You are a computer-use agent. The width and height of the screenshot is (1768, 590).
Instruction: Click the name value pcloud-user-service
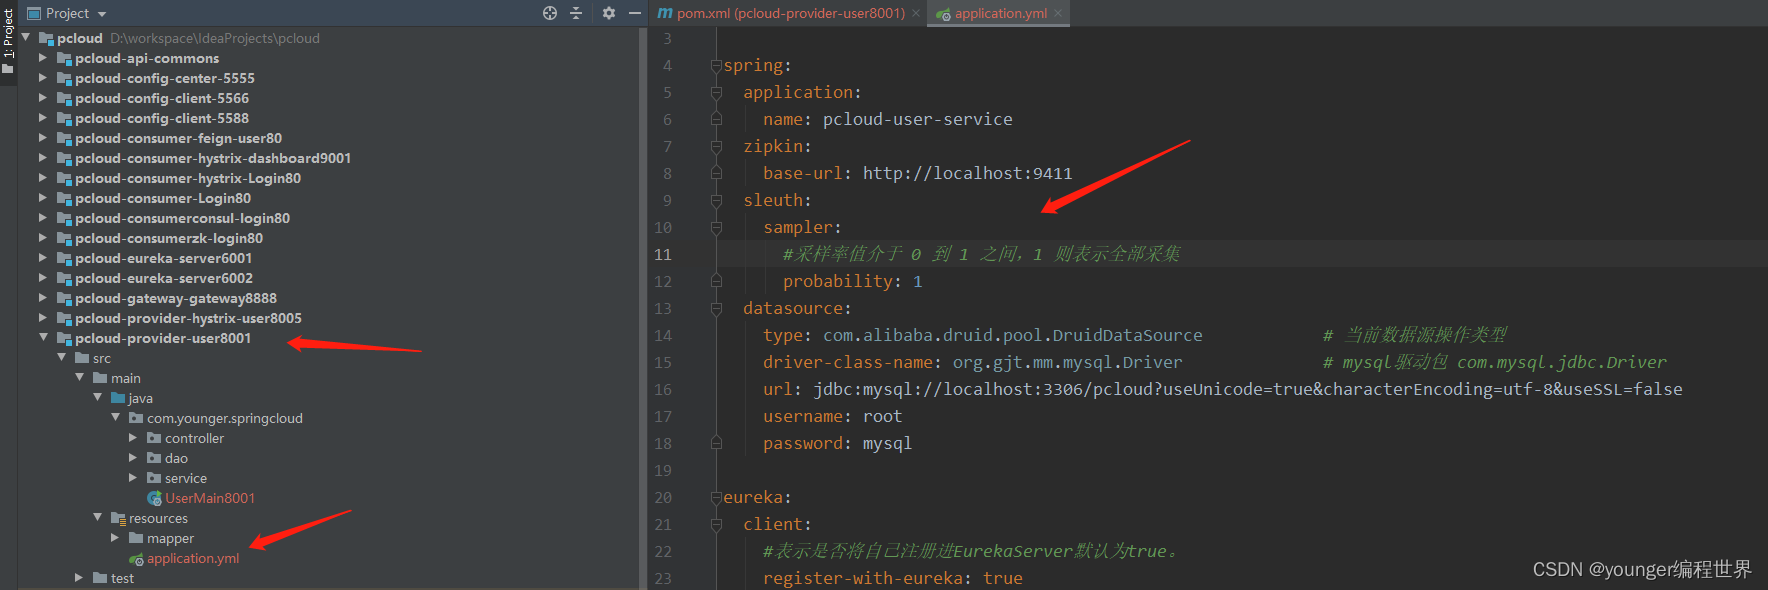coord(917,119)
